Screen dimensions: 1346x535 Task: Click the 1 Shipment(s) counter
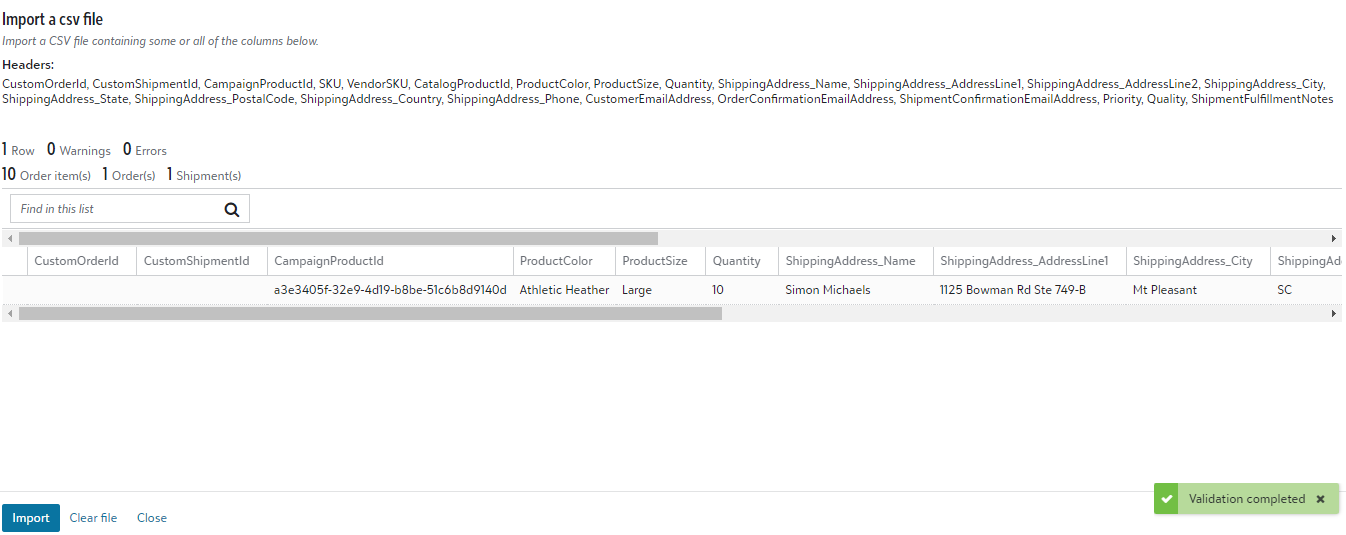[x=204, y=175]
